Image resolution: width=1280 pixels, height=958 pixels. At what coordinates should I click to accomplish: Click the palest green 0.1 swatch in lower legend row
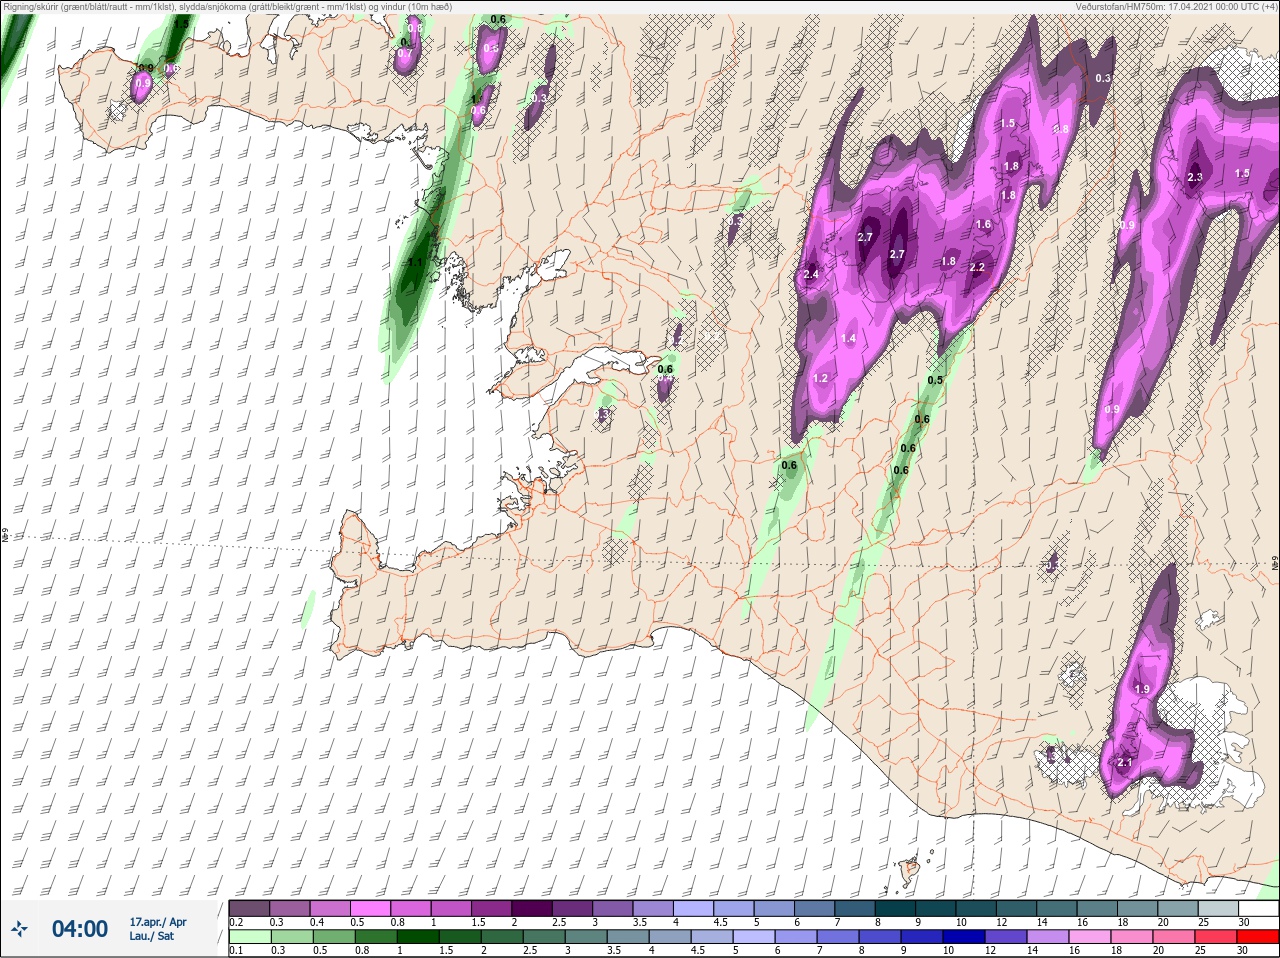249,937
